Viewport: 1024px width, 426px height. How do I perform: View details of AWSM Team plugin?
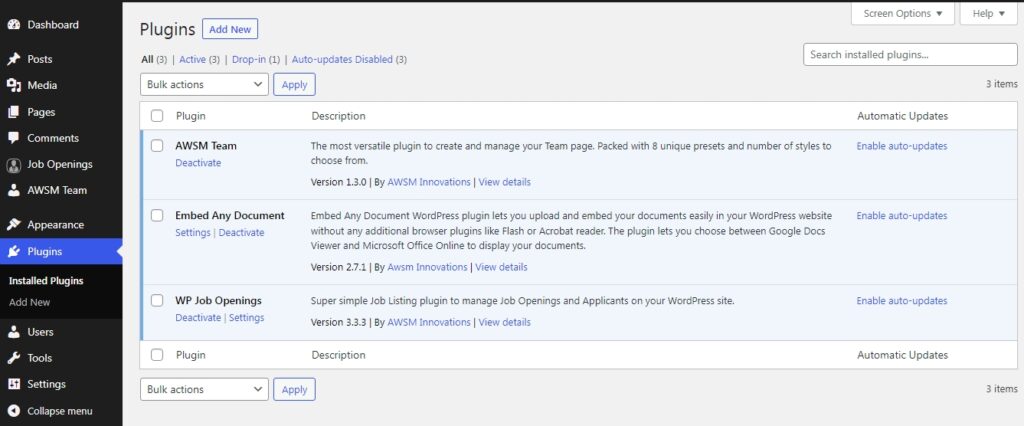[x=505, y=182]
